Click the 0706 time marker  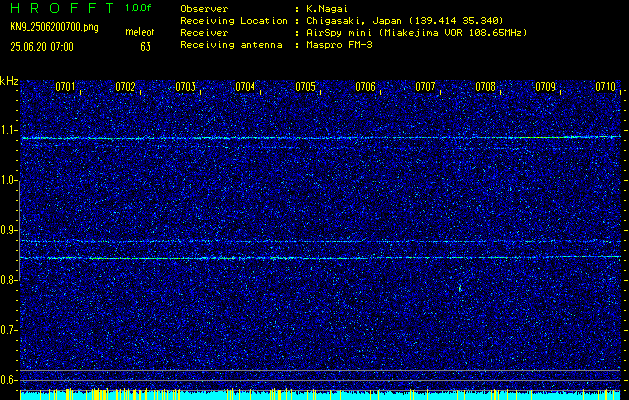coord(365,87)
